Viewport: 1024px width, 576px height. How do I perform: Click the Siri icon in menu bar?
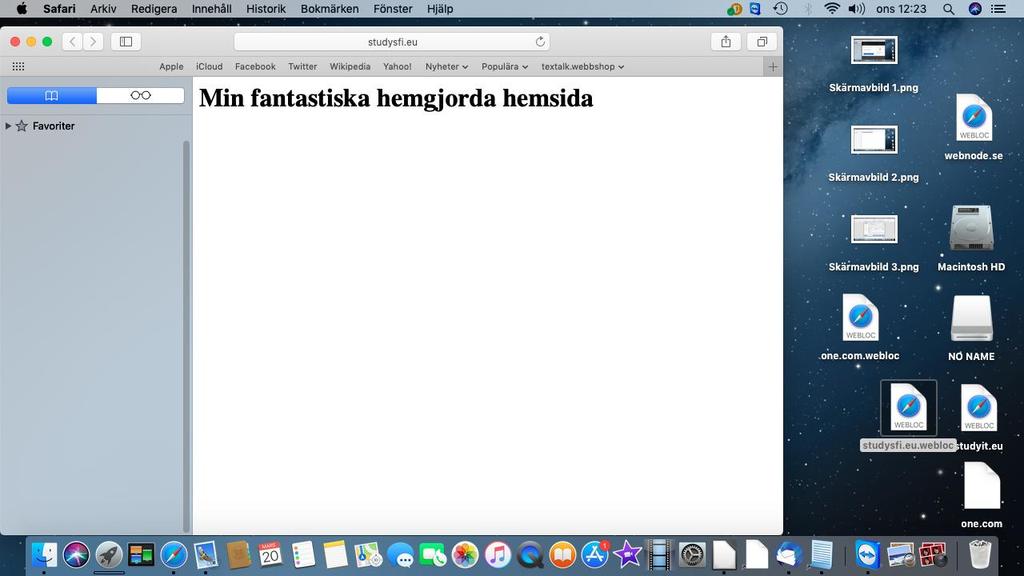975,9
